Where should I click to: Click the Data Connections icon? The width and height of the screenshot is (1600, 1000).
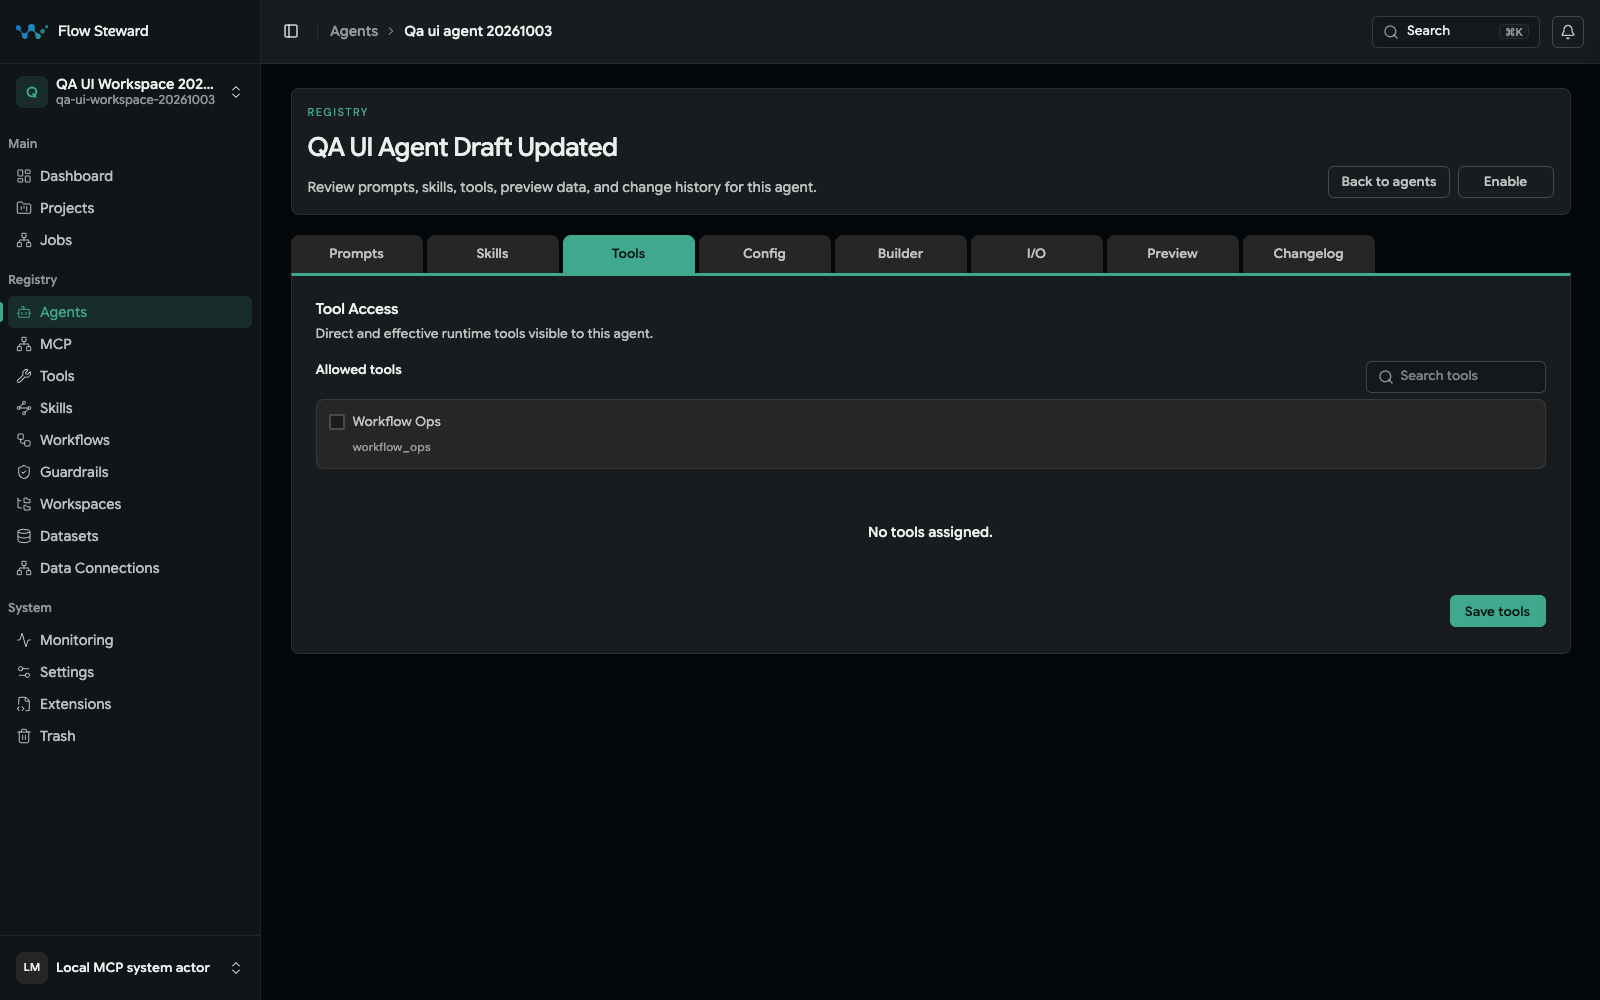pyautogui.click(x=24, y=568)
